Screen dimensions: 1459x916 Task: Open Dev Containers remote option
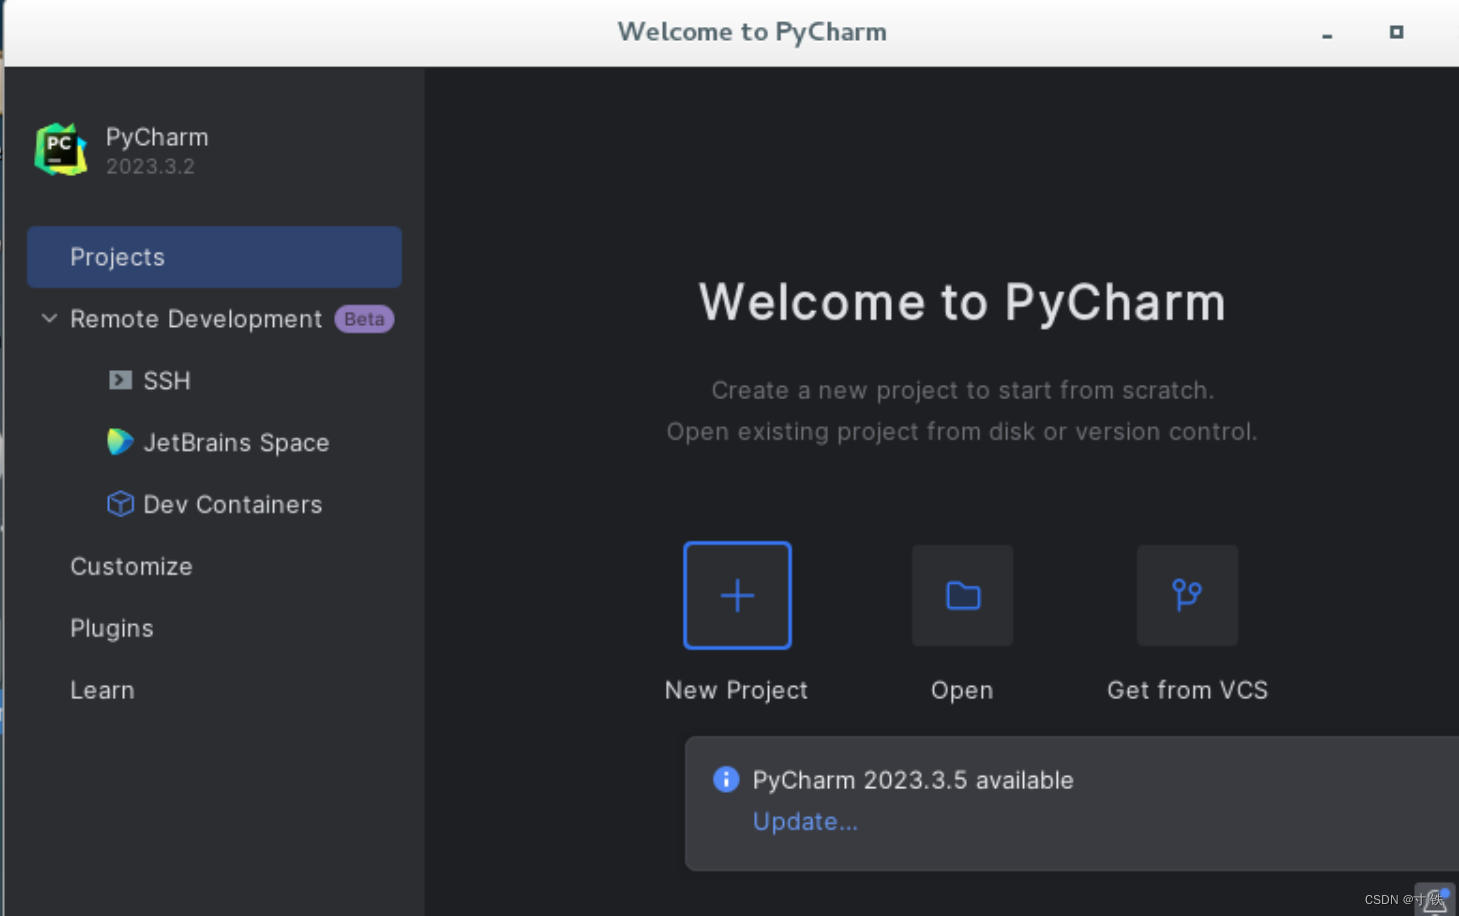point(233,505)
